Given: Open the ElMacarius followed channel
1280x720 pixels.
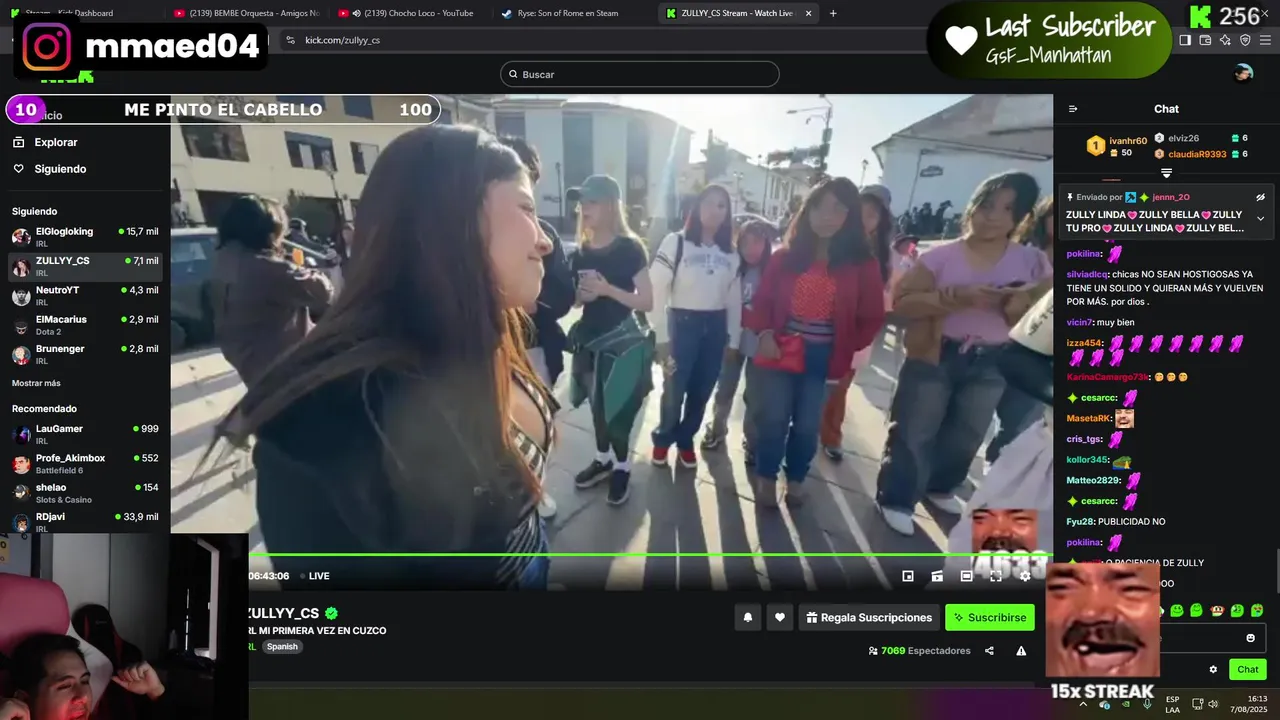Looking at the screenshot, I should [85, 324].
